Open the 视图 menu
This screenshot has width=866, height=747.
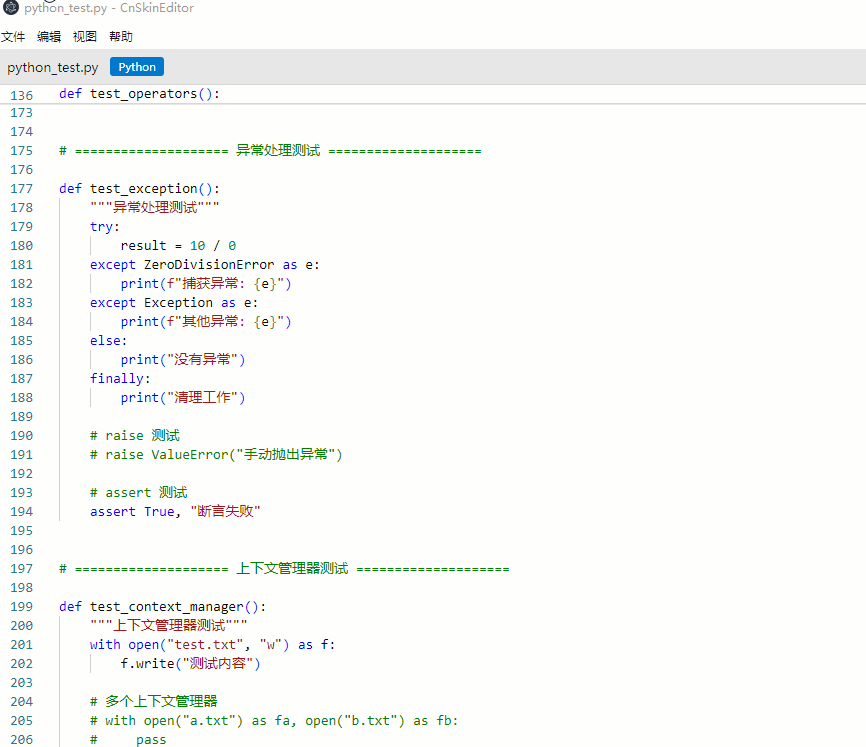click(84, 37)
